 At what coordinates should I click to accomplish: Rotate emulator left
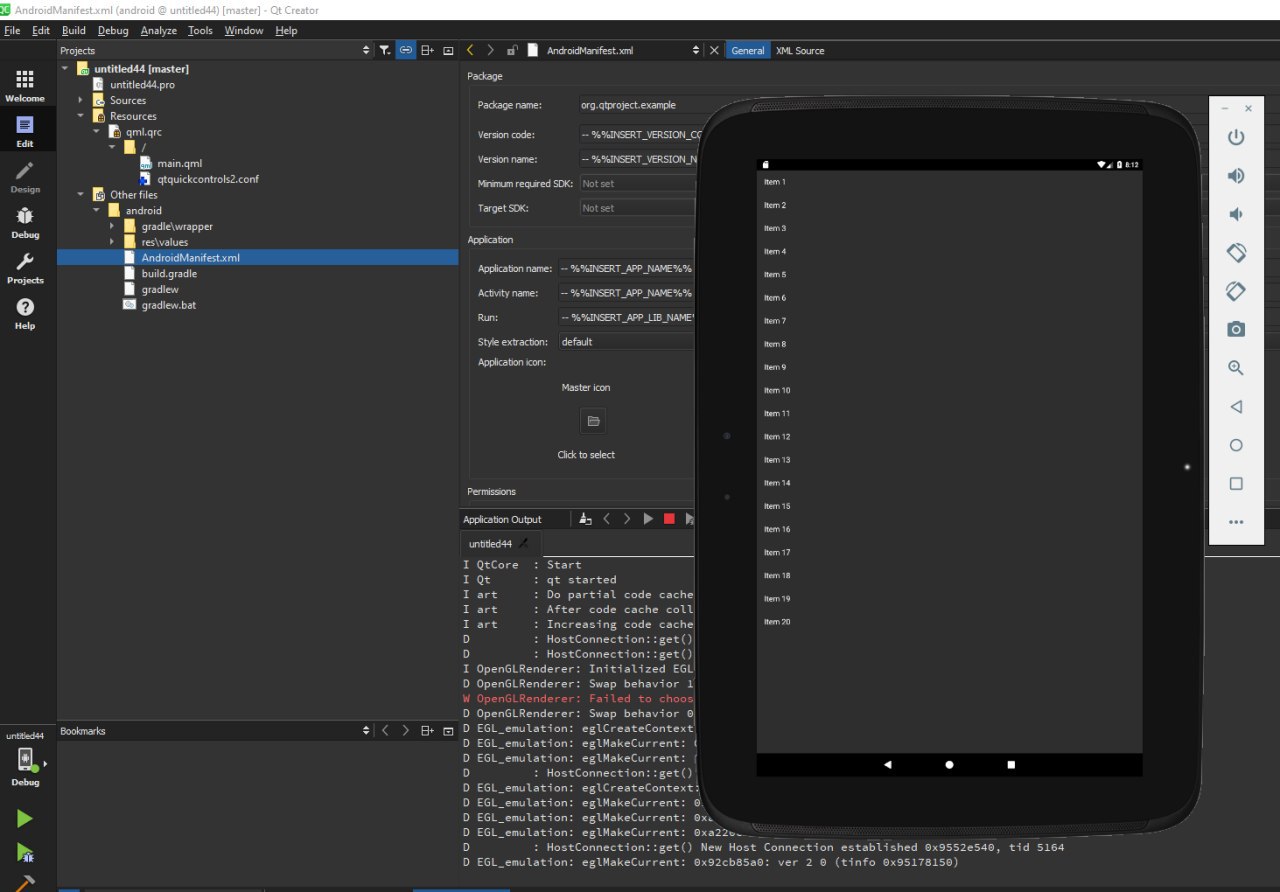tap(1236, 253)
